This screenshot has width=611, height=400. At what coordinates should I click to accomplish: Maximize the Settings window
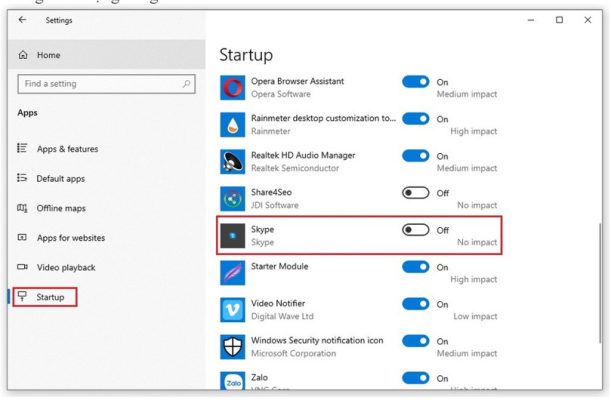point(559,20)
